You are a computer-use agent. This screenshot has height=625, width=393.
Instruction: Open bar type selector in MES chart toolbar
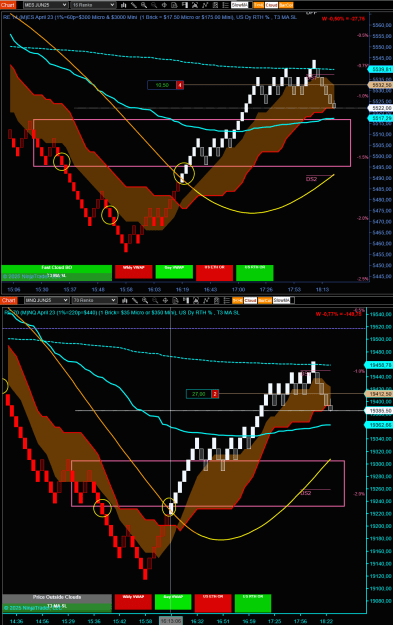(124, 5)
